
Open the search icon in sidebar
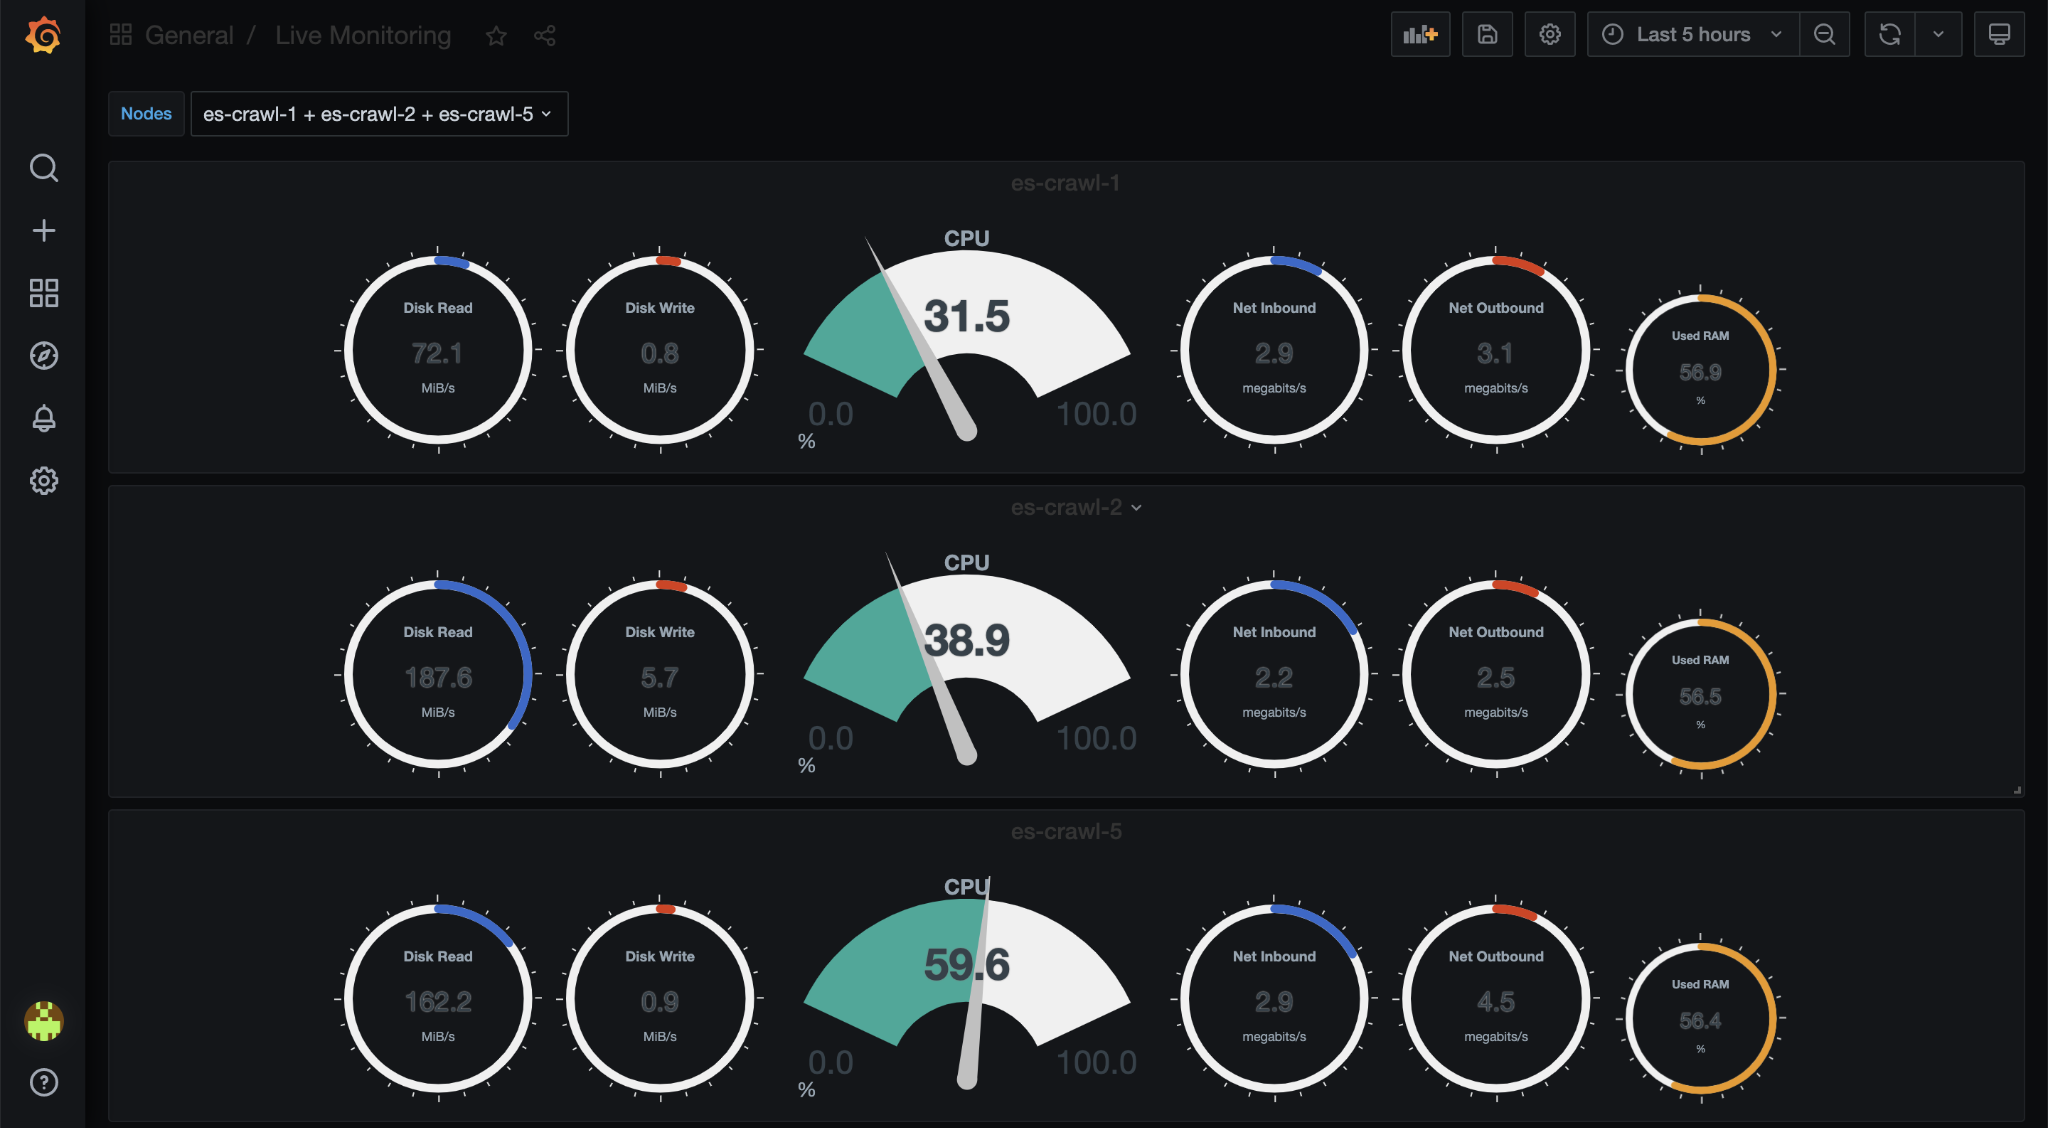43,167
